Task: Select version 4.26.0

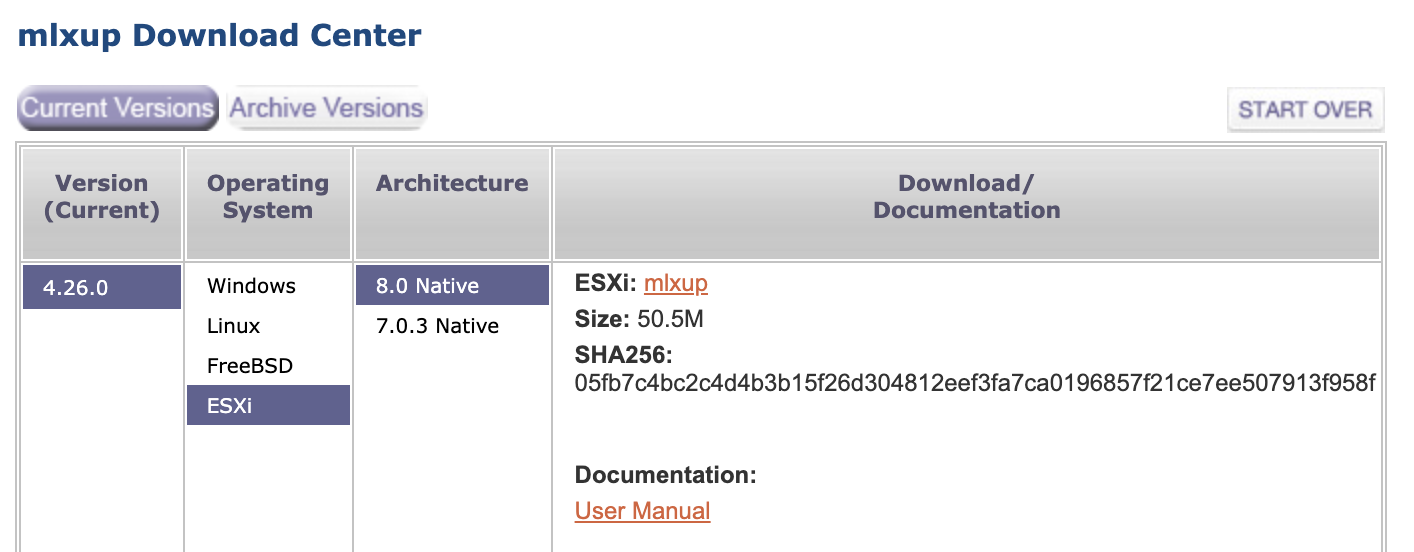Action: [x=102, y=288]
